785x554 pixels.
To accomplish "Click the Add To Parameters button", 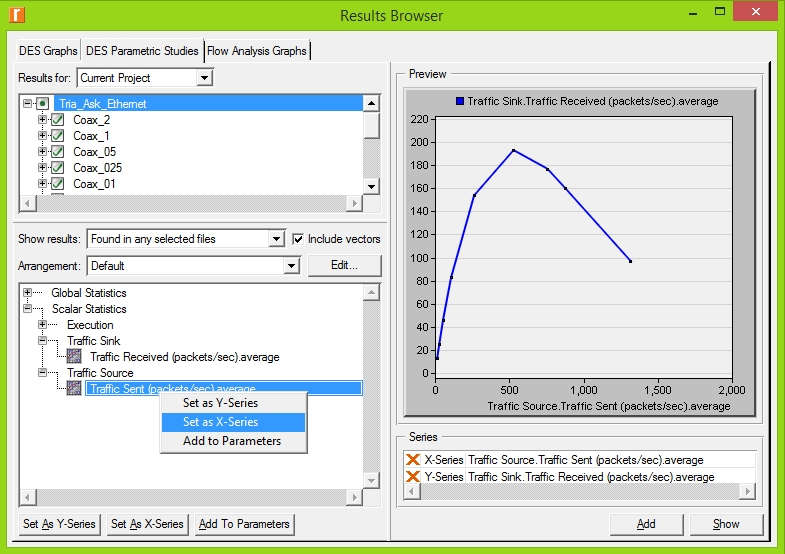I will (x=244, y=524).
